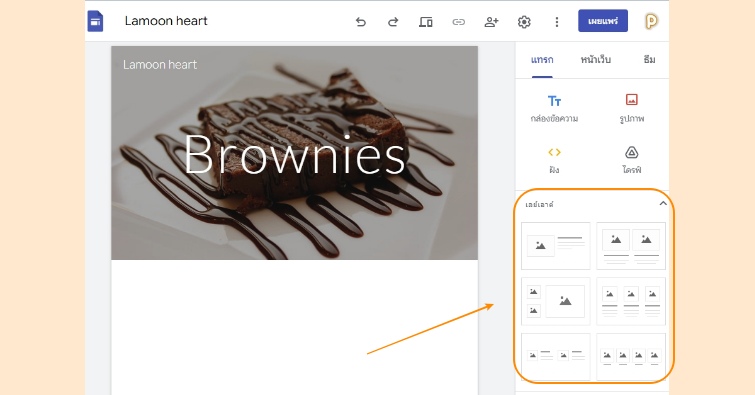The width and height of the screenshot is (755, 395).
Task: Click the Google Sites logo icon
Action: pos(95,21)
